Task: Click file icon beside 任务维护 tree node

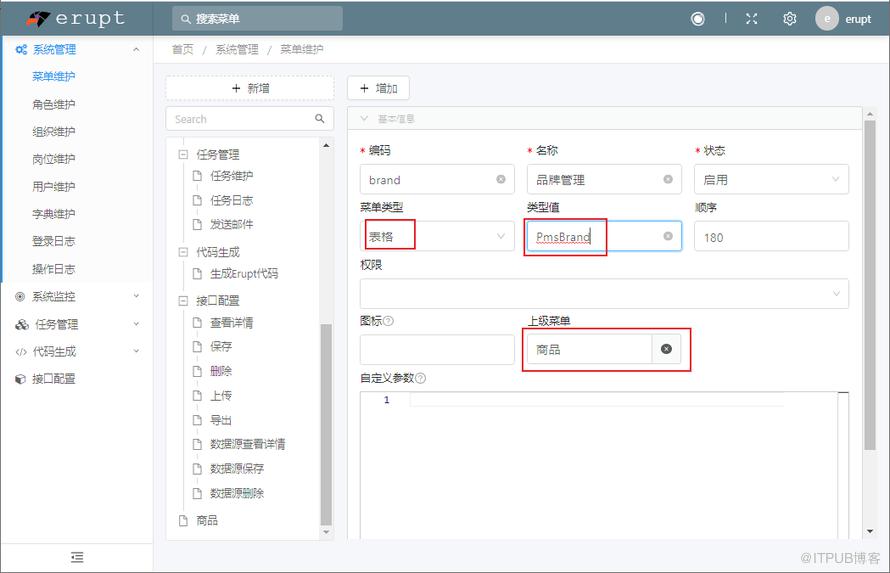Action: tap(198, 176)
